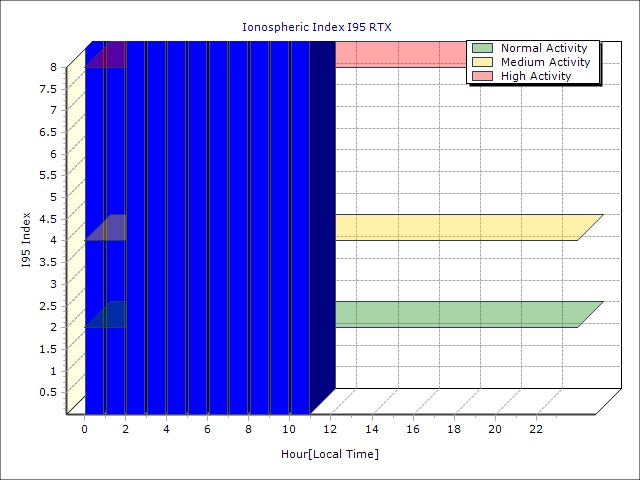Screen dimensions: 640x480
Task: Click y-axis label 6.5
Action: point(48,132)
